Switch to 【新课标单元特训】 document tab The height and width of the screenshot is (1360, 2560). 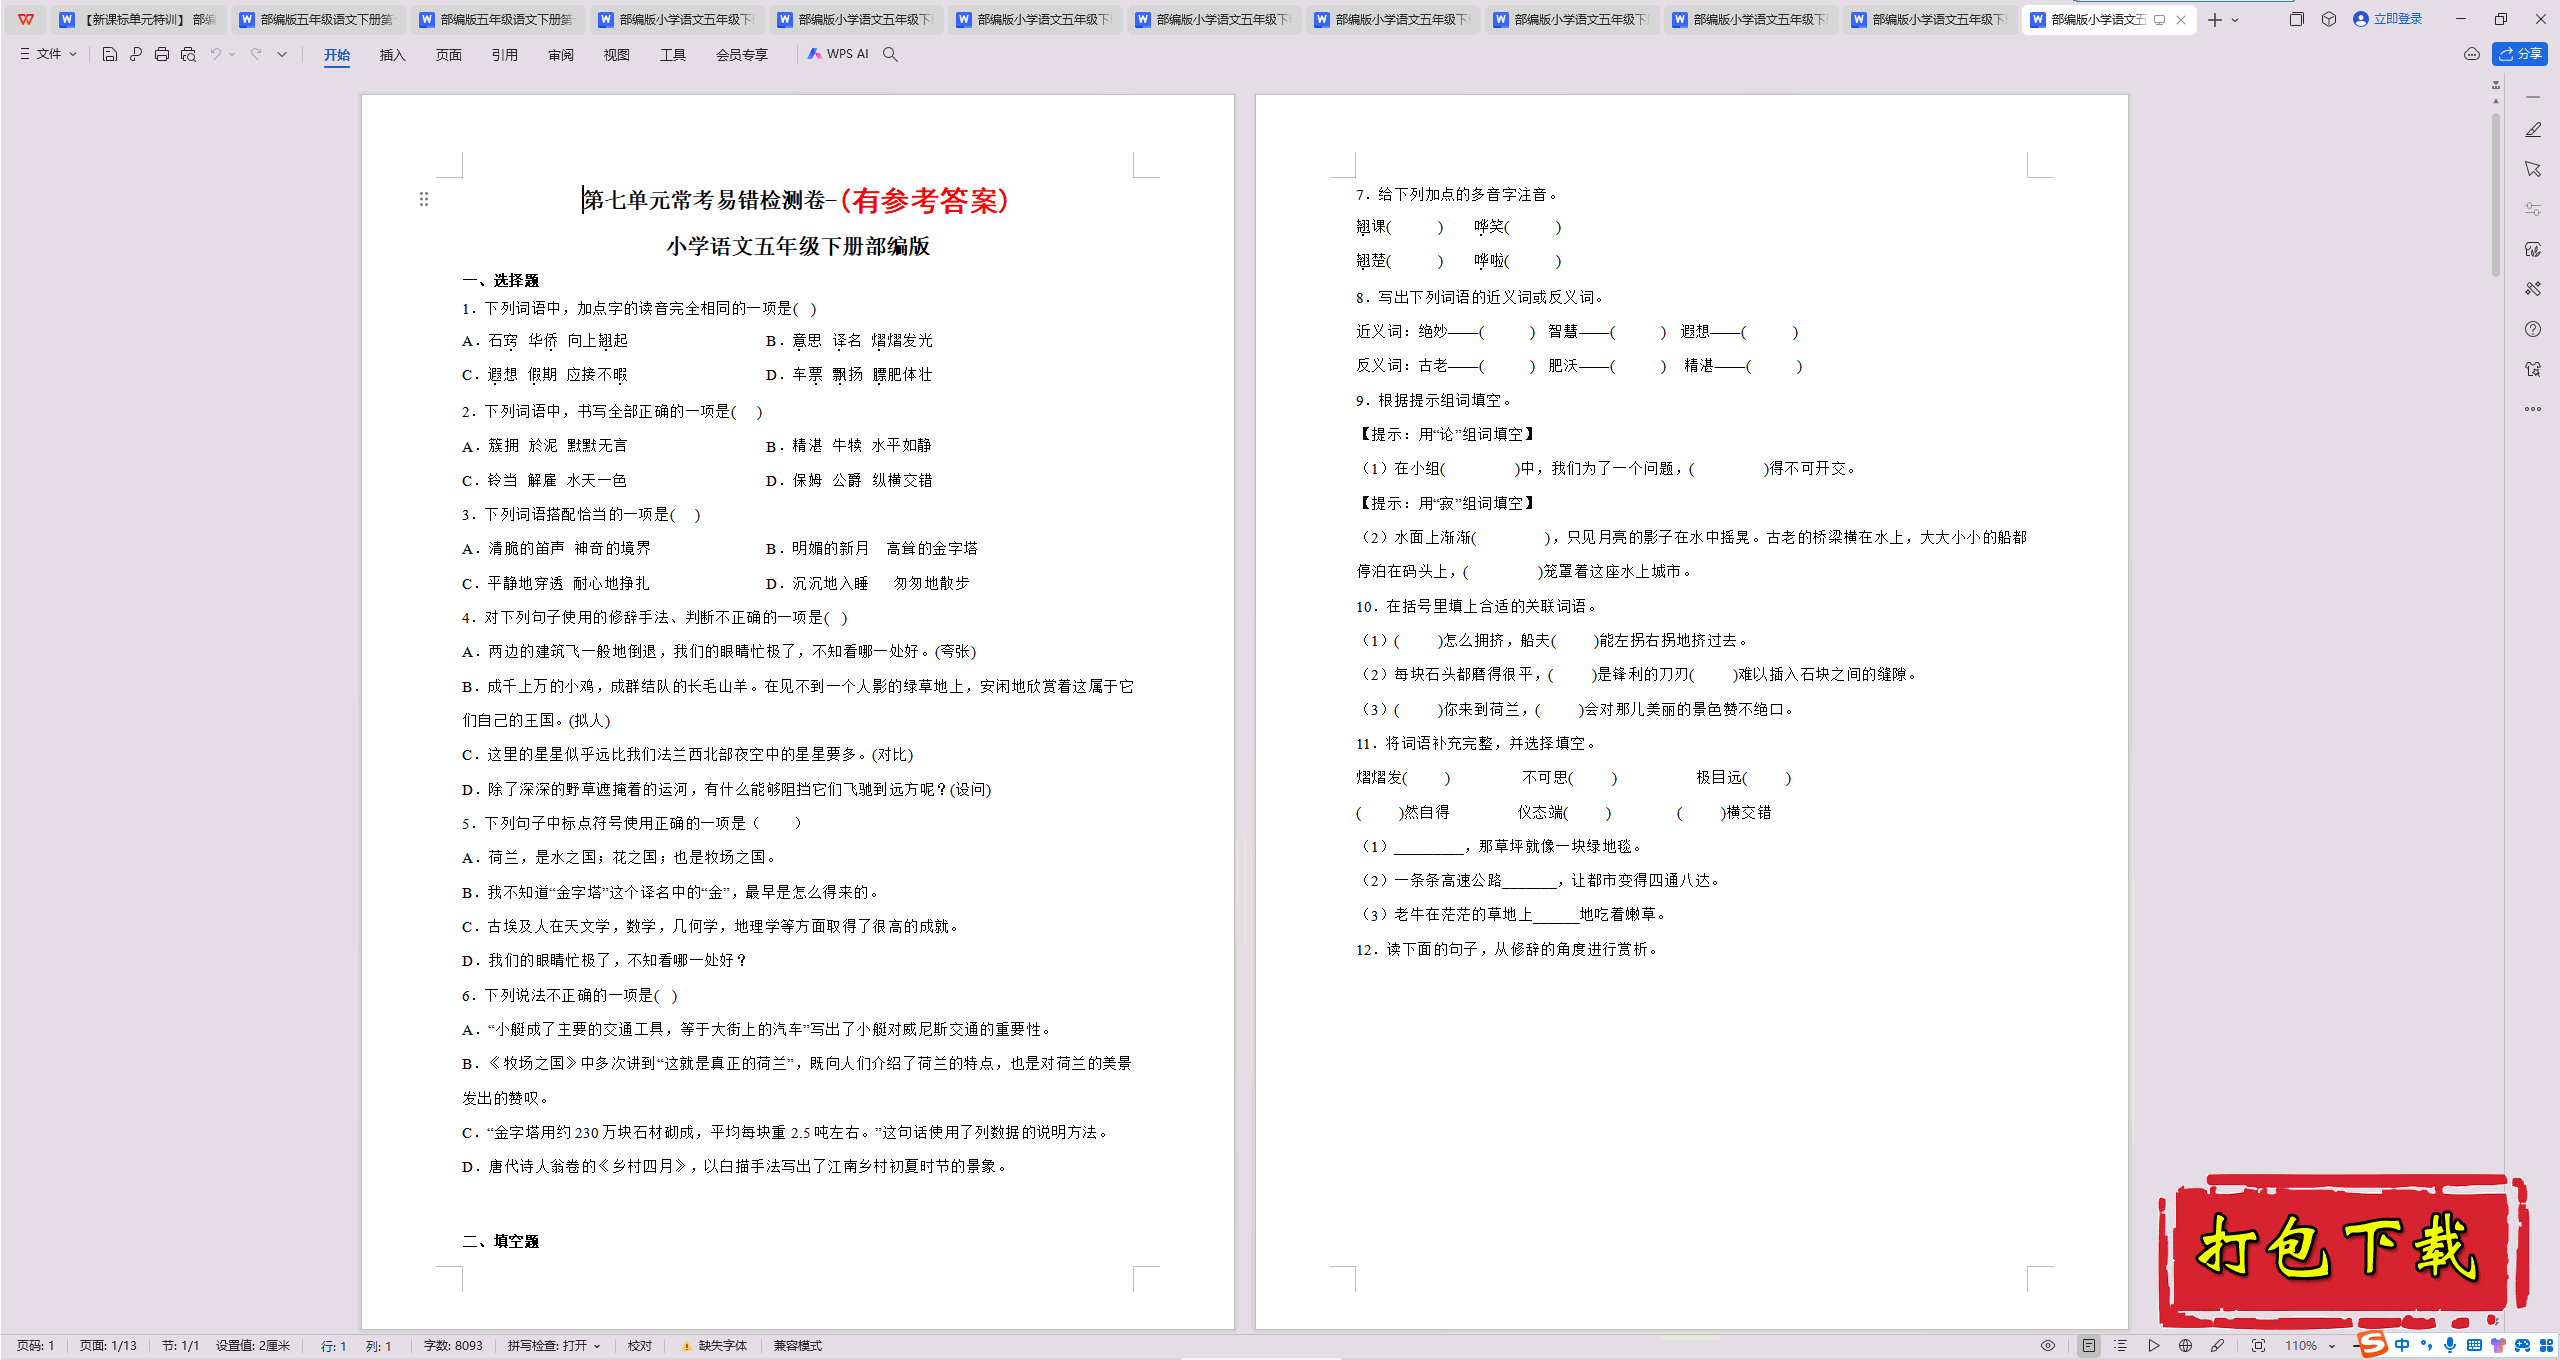138,19
